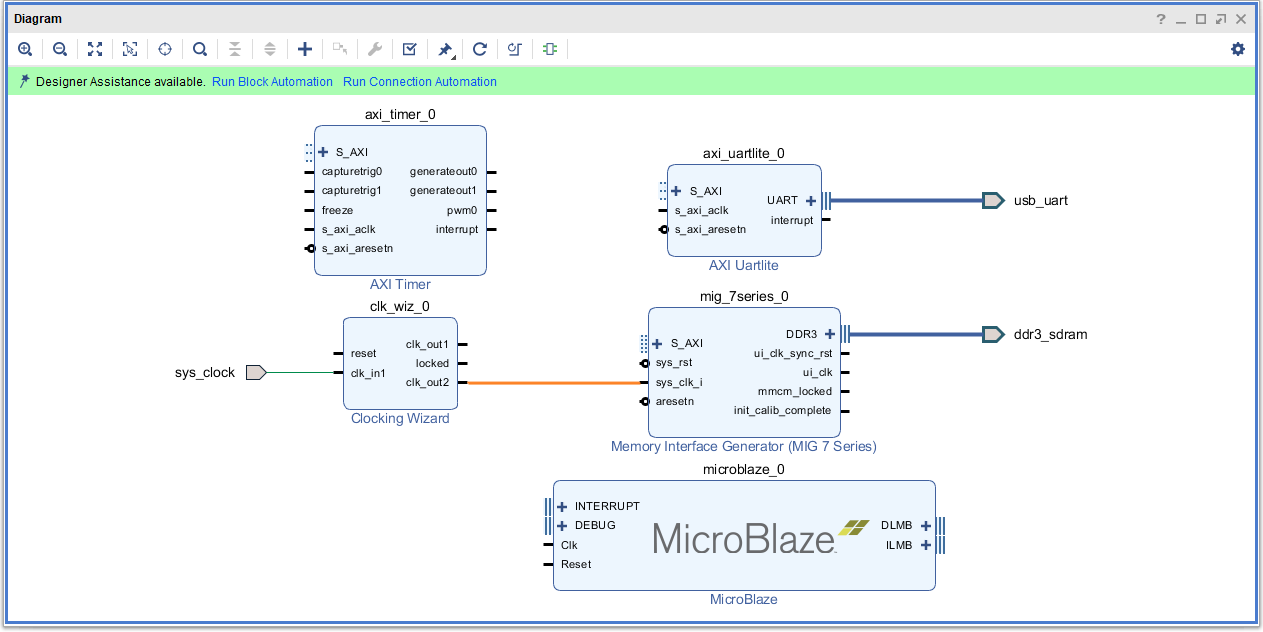Click the Zoom In toolbar icon

point(25,49)
